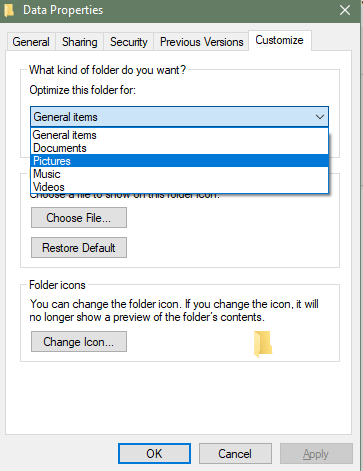The height and width of the screenshot is (471, 363).
Task: Select the Customize tab
Action: pos(279,40)
